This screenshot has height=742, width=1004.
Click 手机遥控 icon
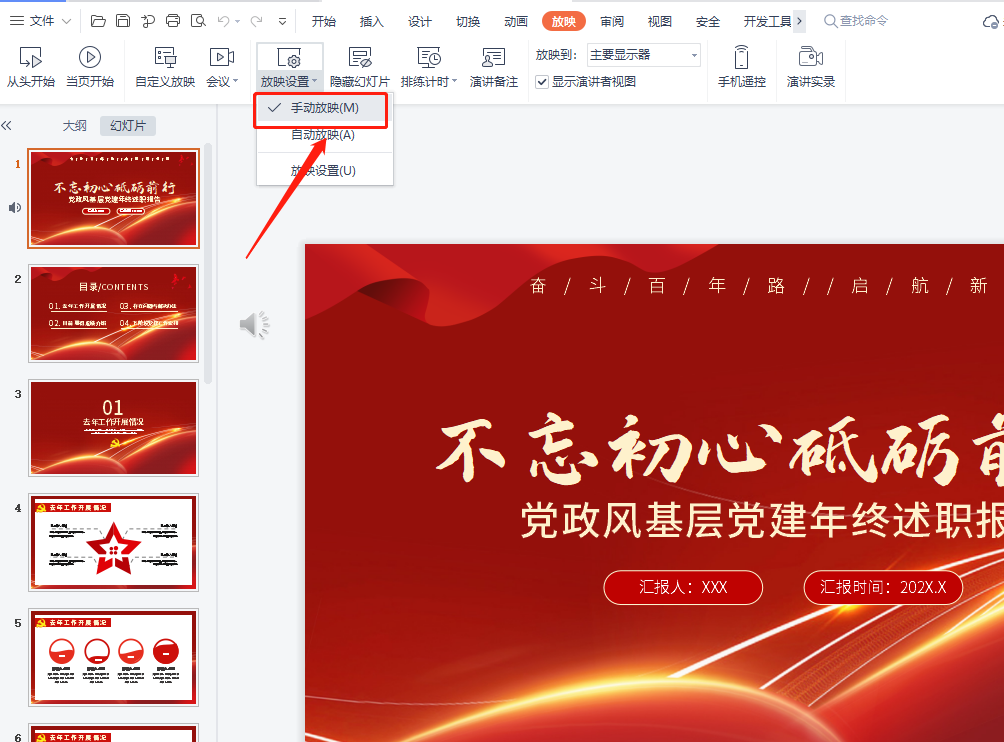(x=741, y=58)
